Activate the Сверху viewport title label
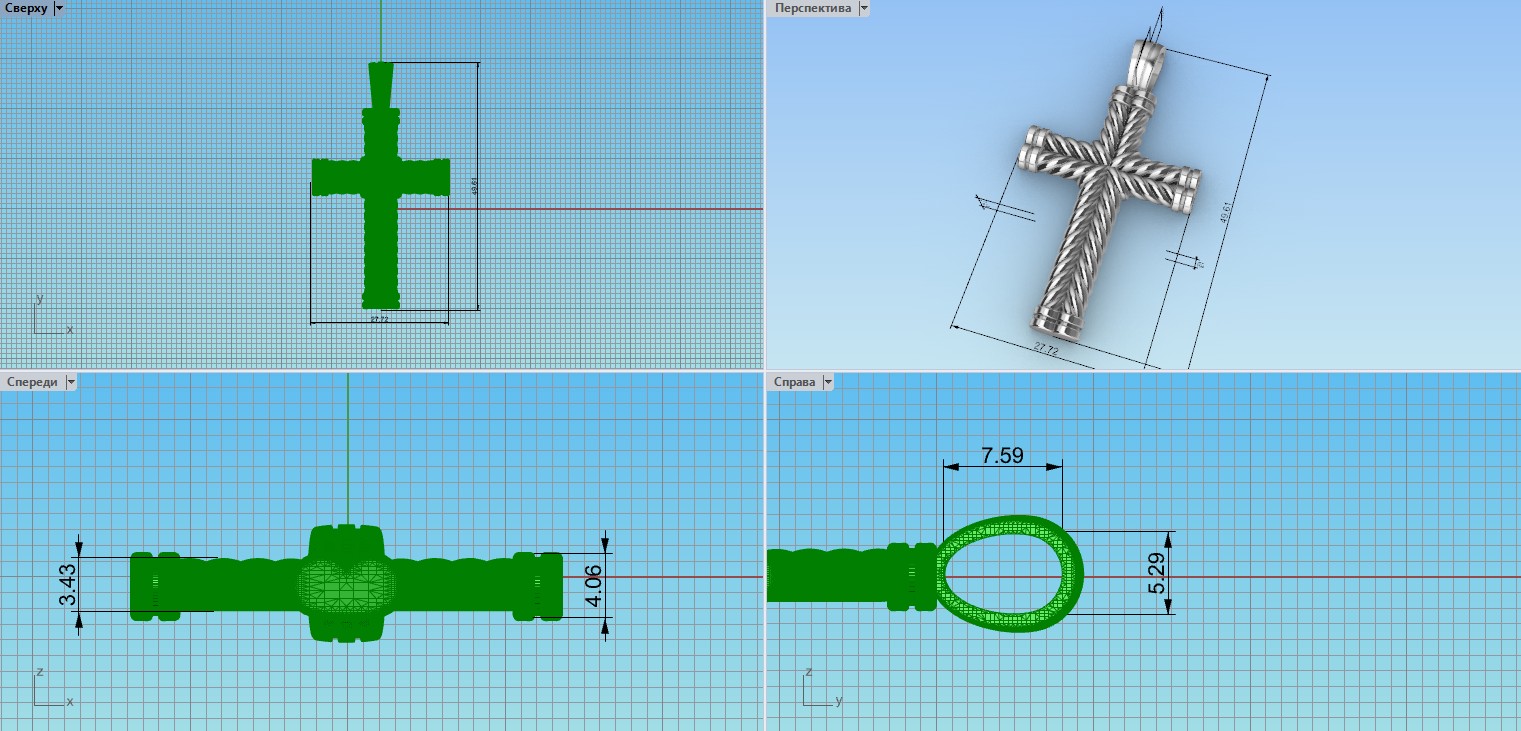 tap(26, 8)
